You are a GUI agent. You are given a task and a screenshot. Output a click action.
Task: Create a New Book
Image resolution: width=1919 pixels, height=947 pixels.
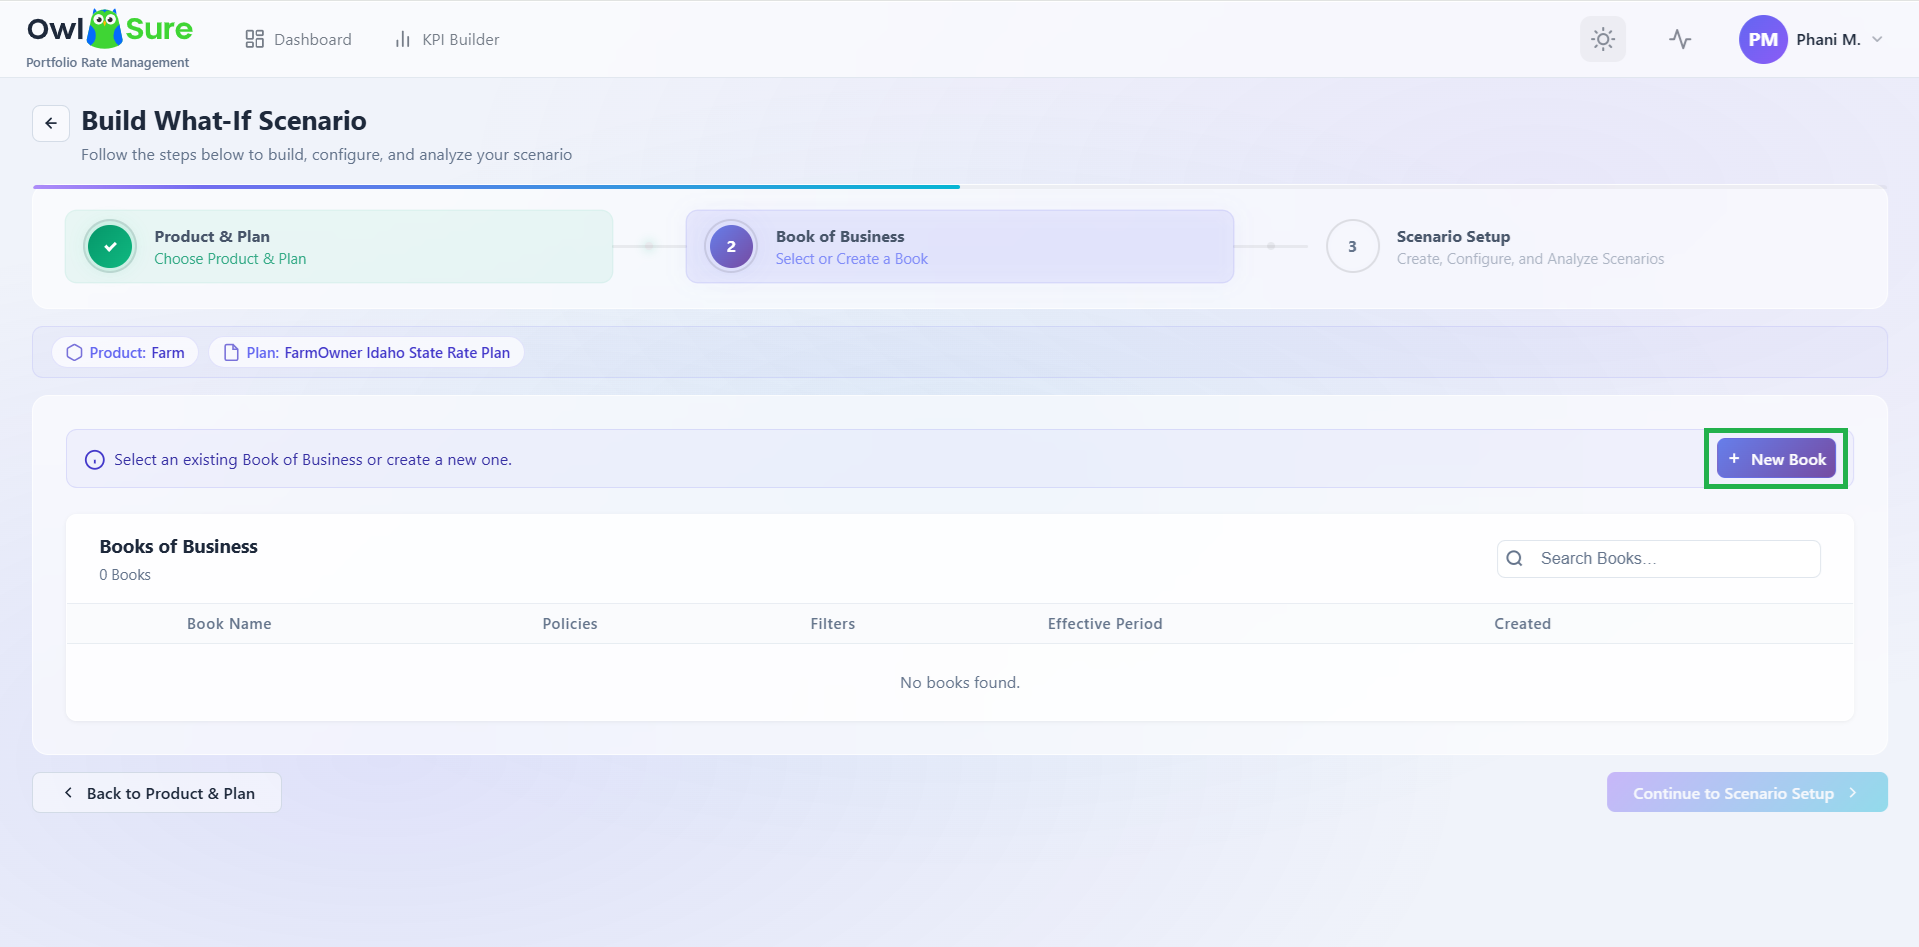click(x=1776, y=459)
